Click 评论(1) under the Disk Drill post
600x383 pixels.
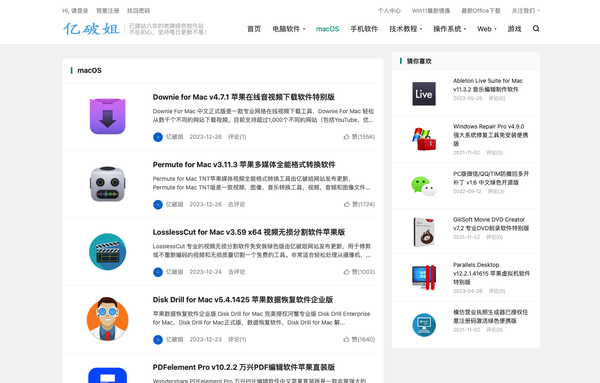(x=237, y=339)
